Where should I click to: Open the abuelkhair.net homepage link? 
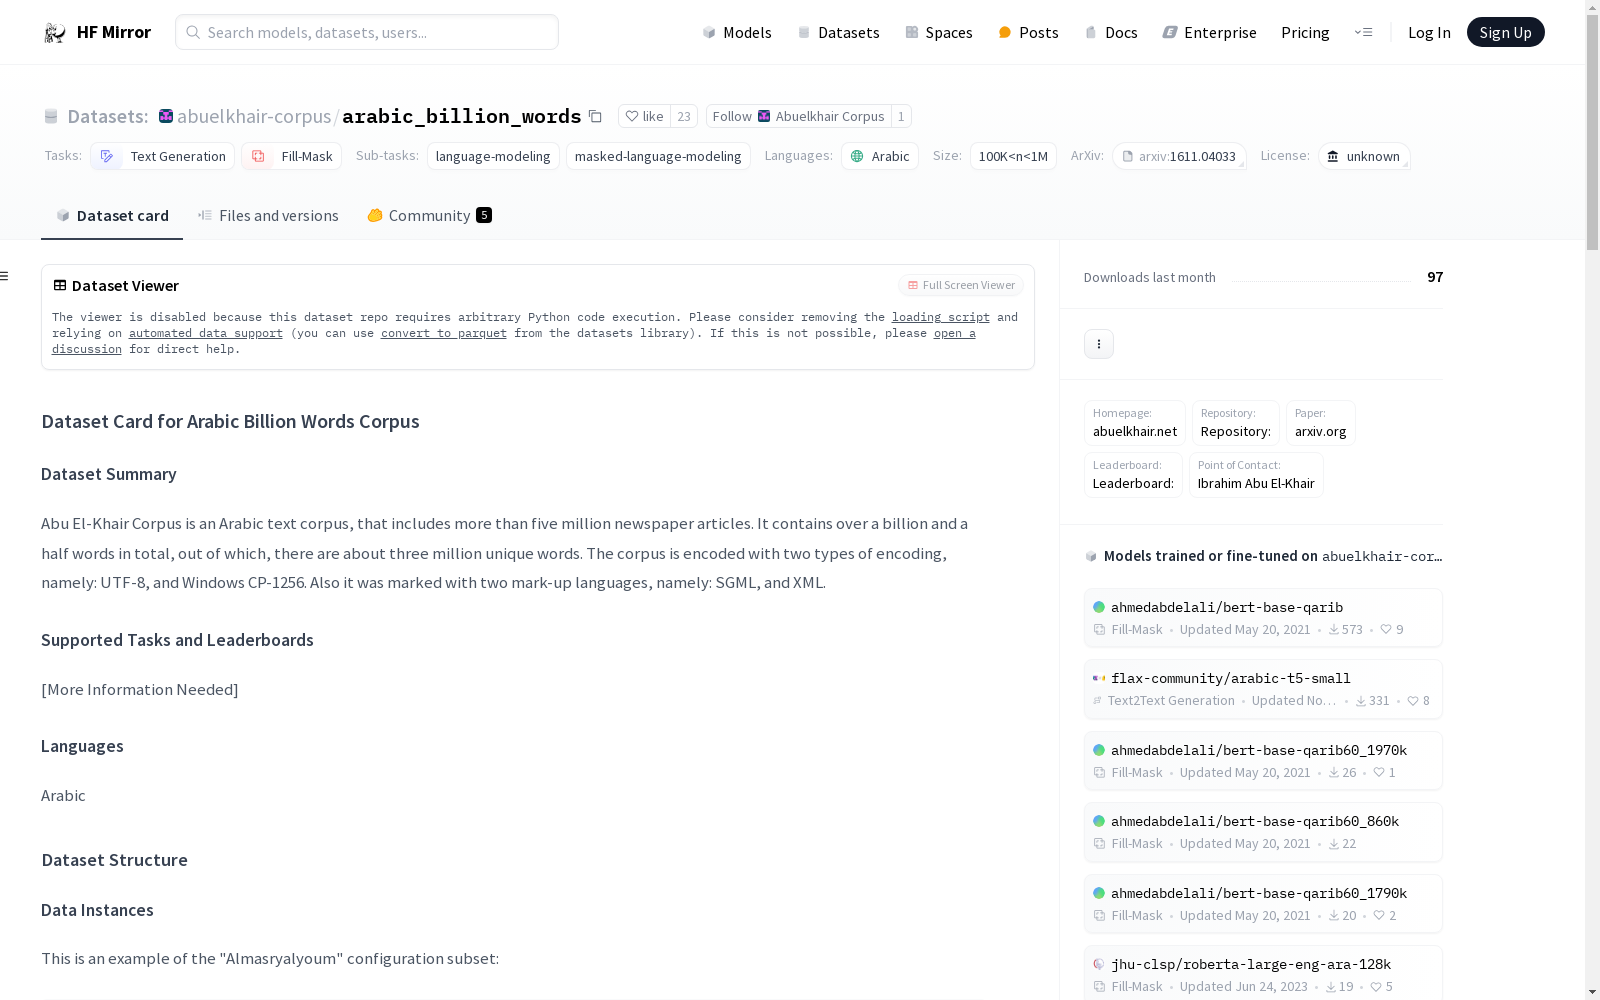click(x=1135, y=423)
